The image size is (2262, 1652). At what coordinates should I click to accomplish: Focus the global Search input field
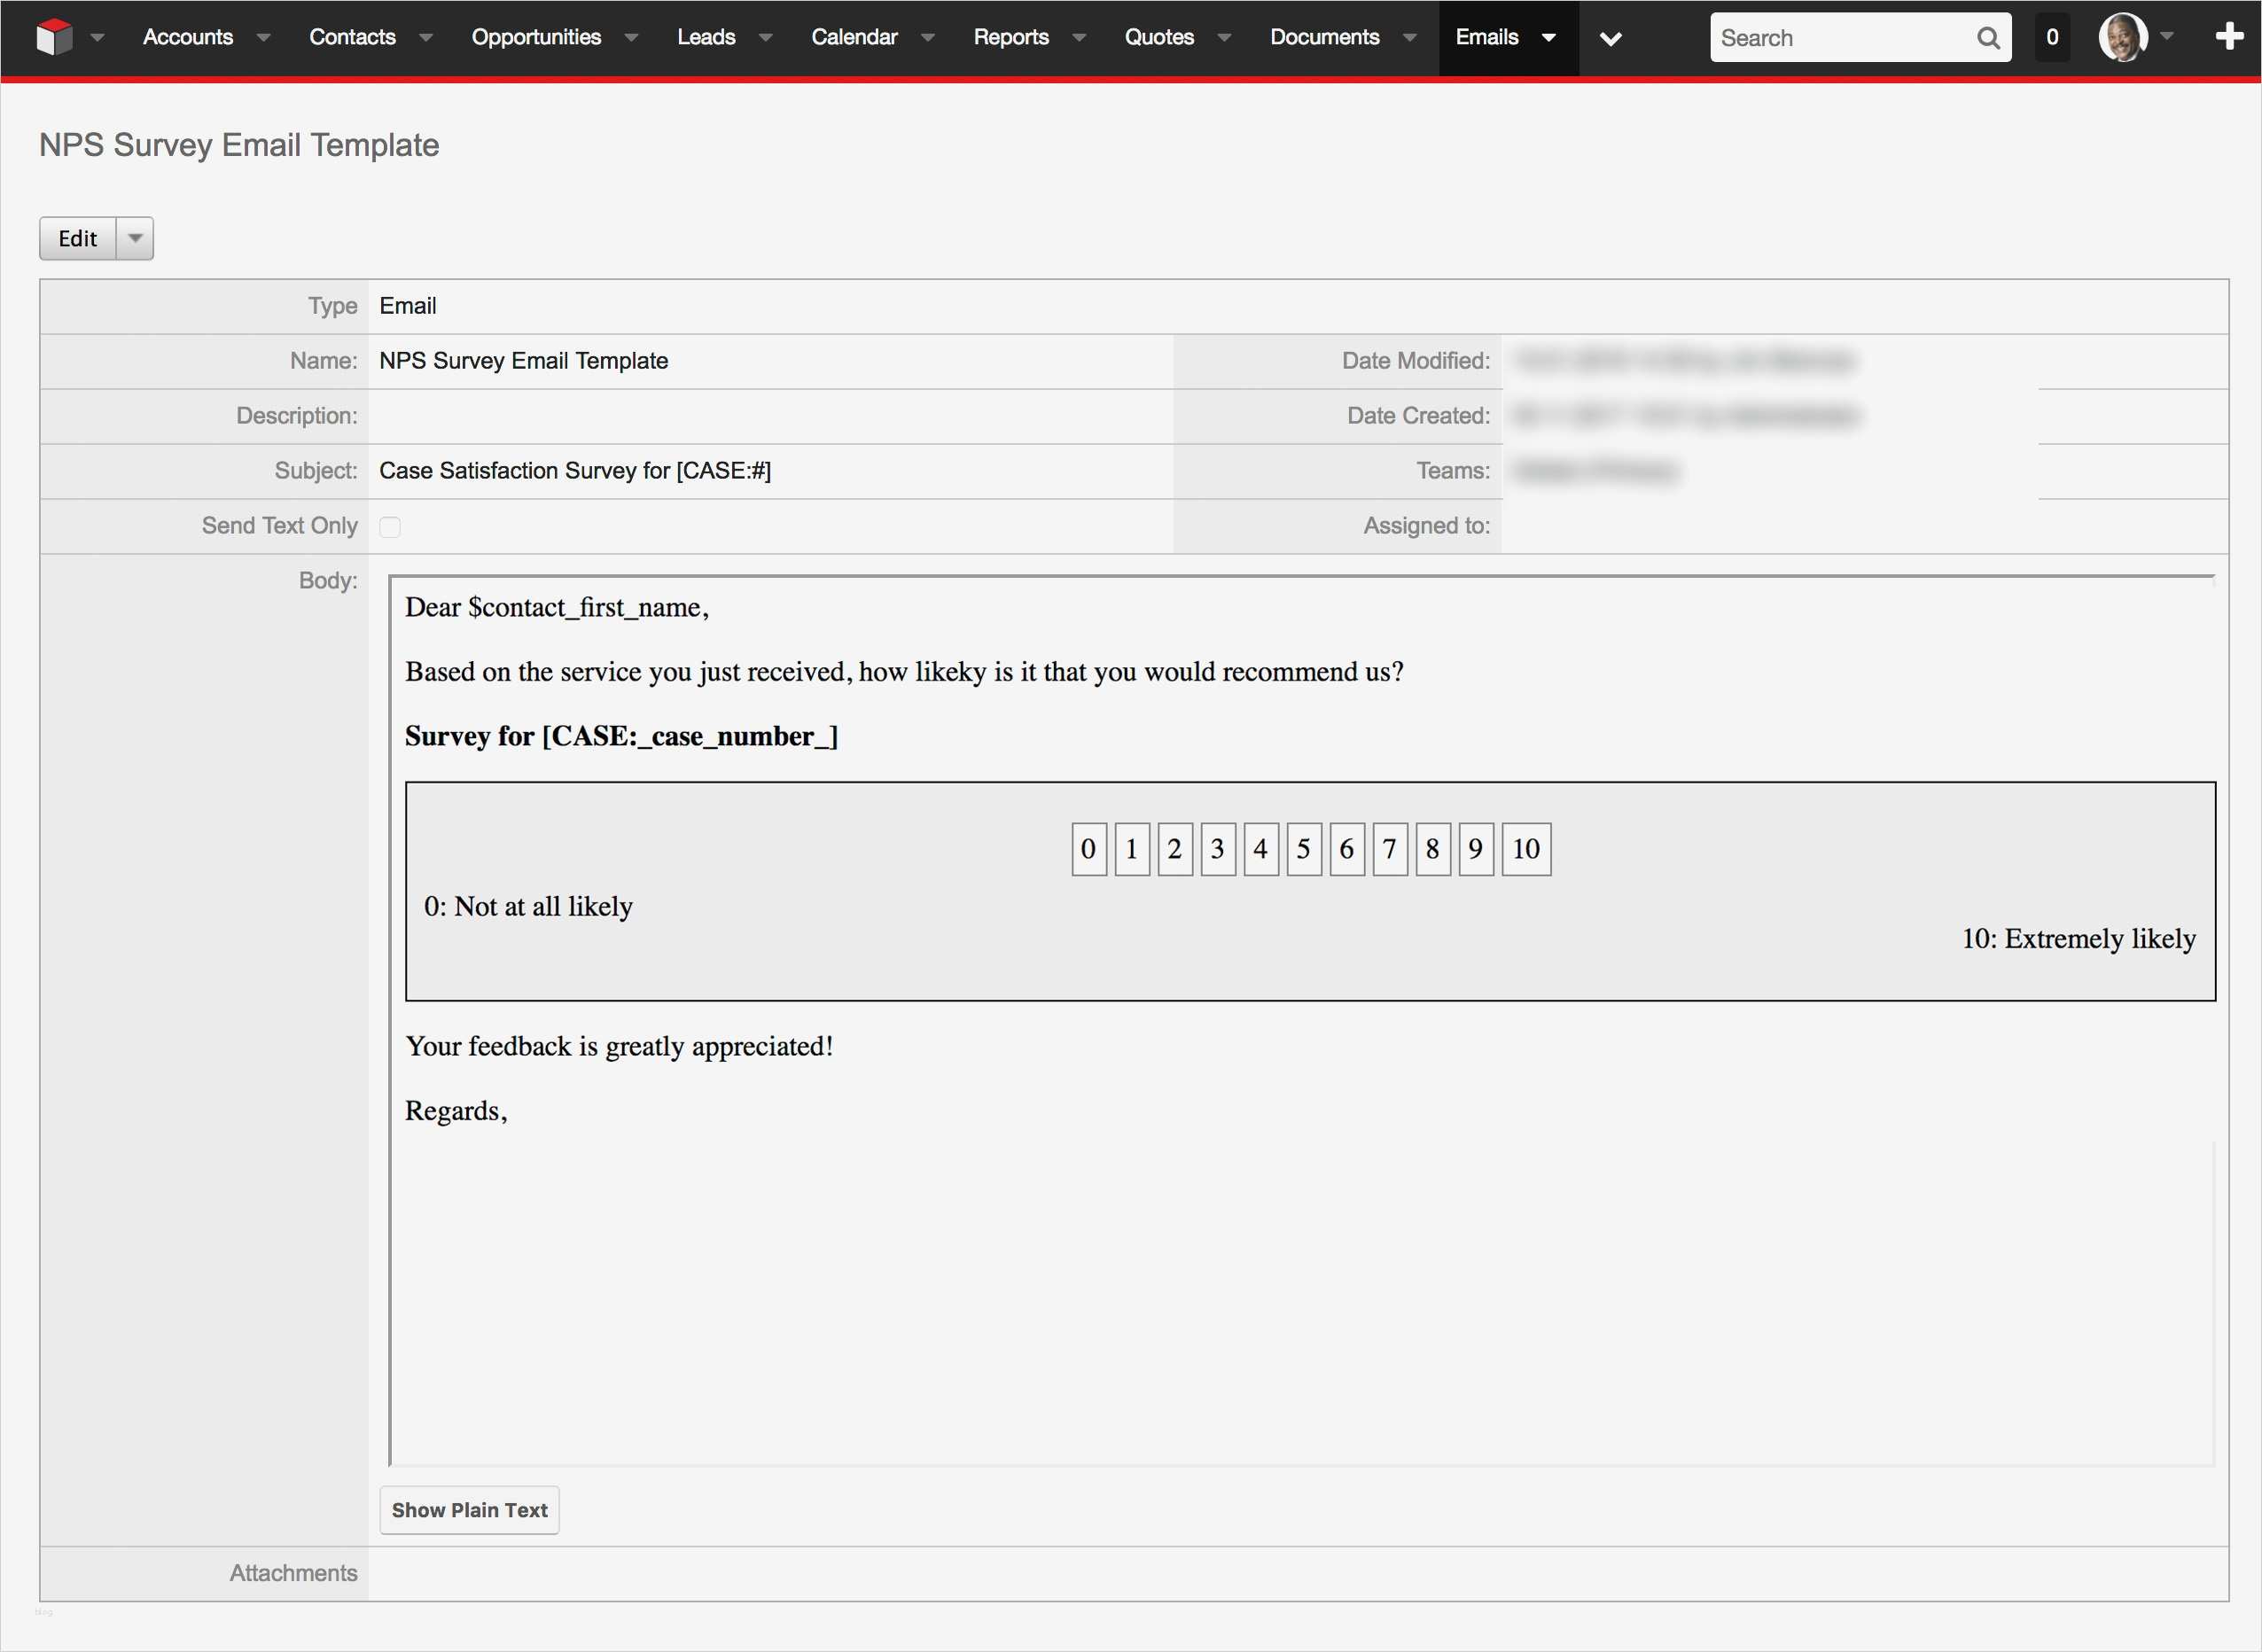point(1840,38)
